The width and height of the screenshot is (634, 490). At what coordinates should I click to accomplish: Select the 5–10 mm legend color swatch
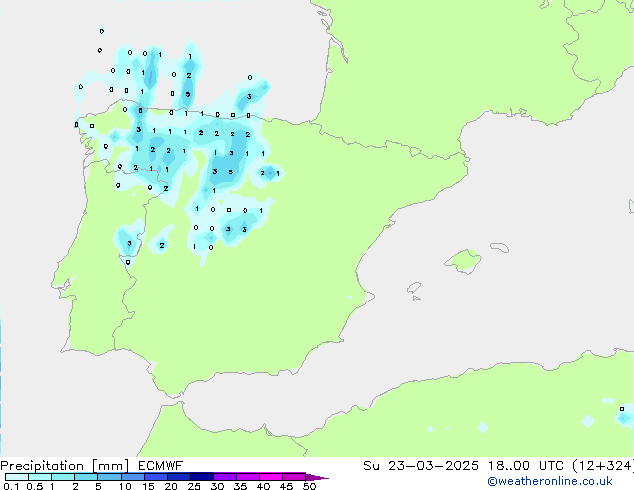coord(109,477)
